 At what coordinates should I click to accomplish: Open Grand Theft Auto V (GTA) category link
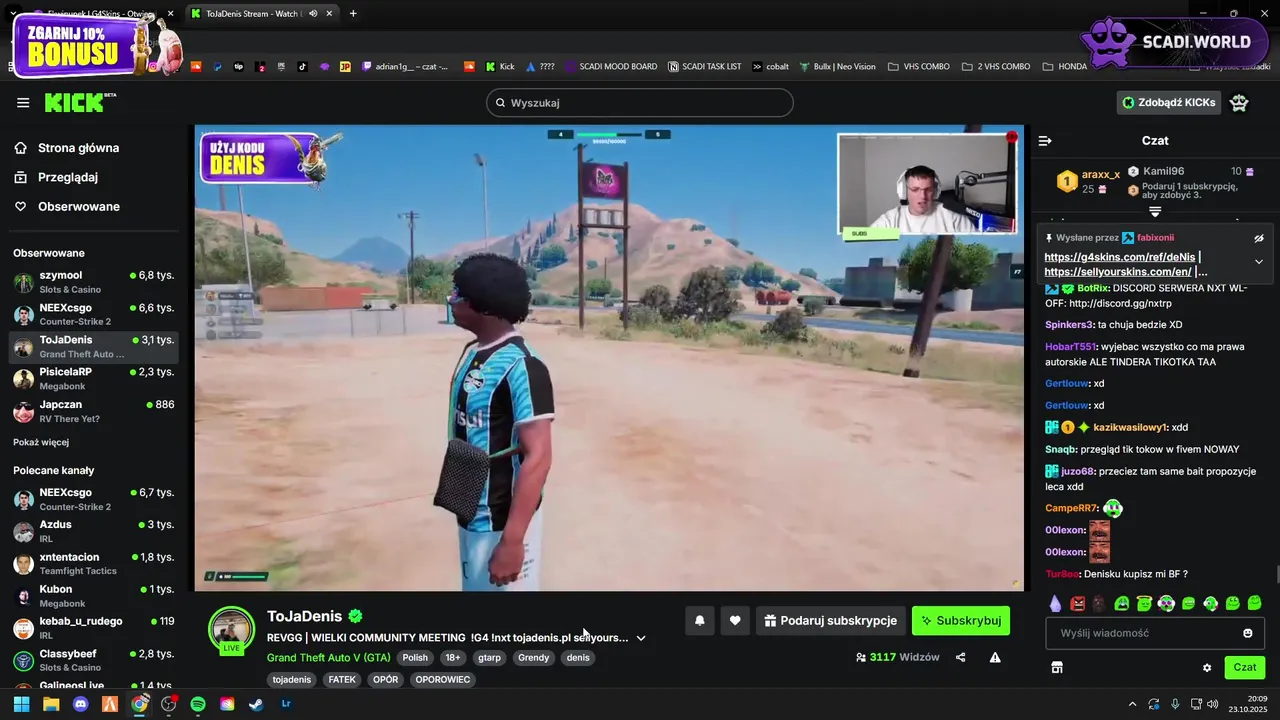[329, 658]
